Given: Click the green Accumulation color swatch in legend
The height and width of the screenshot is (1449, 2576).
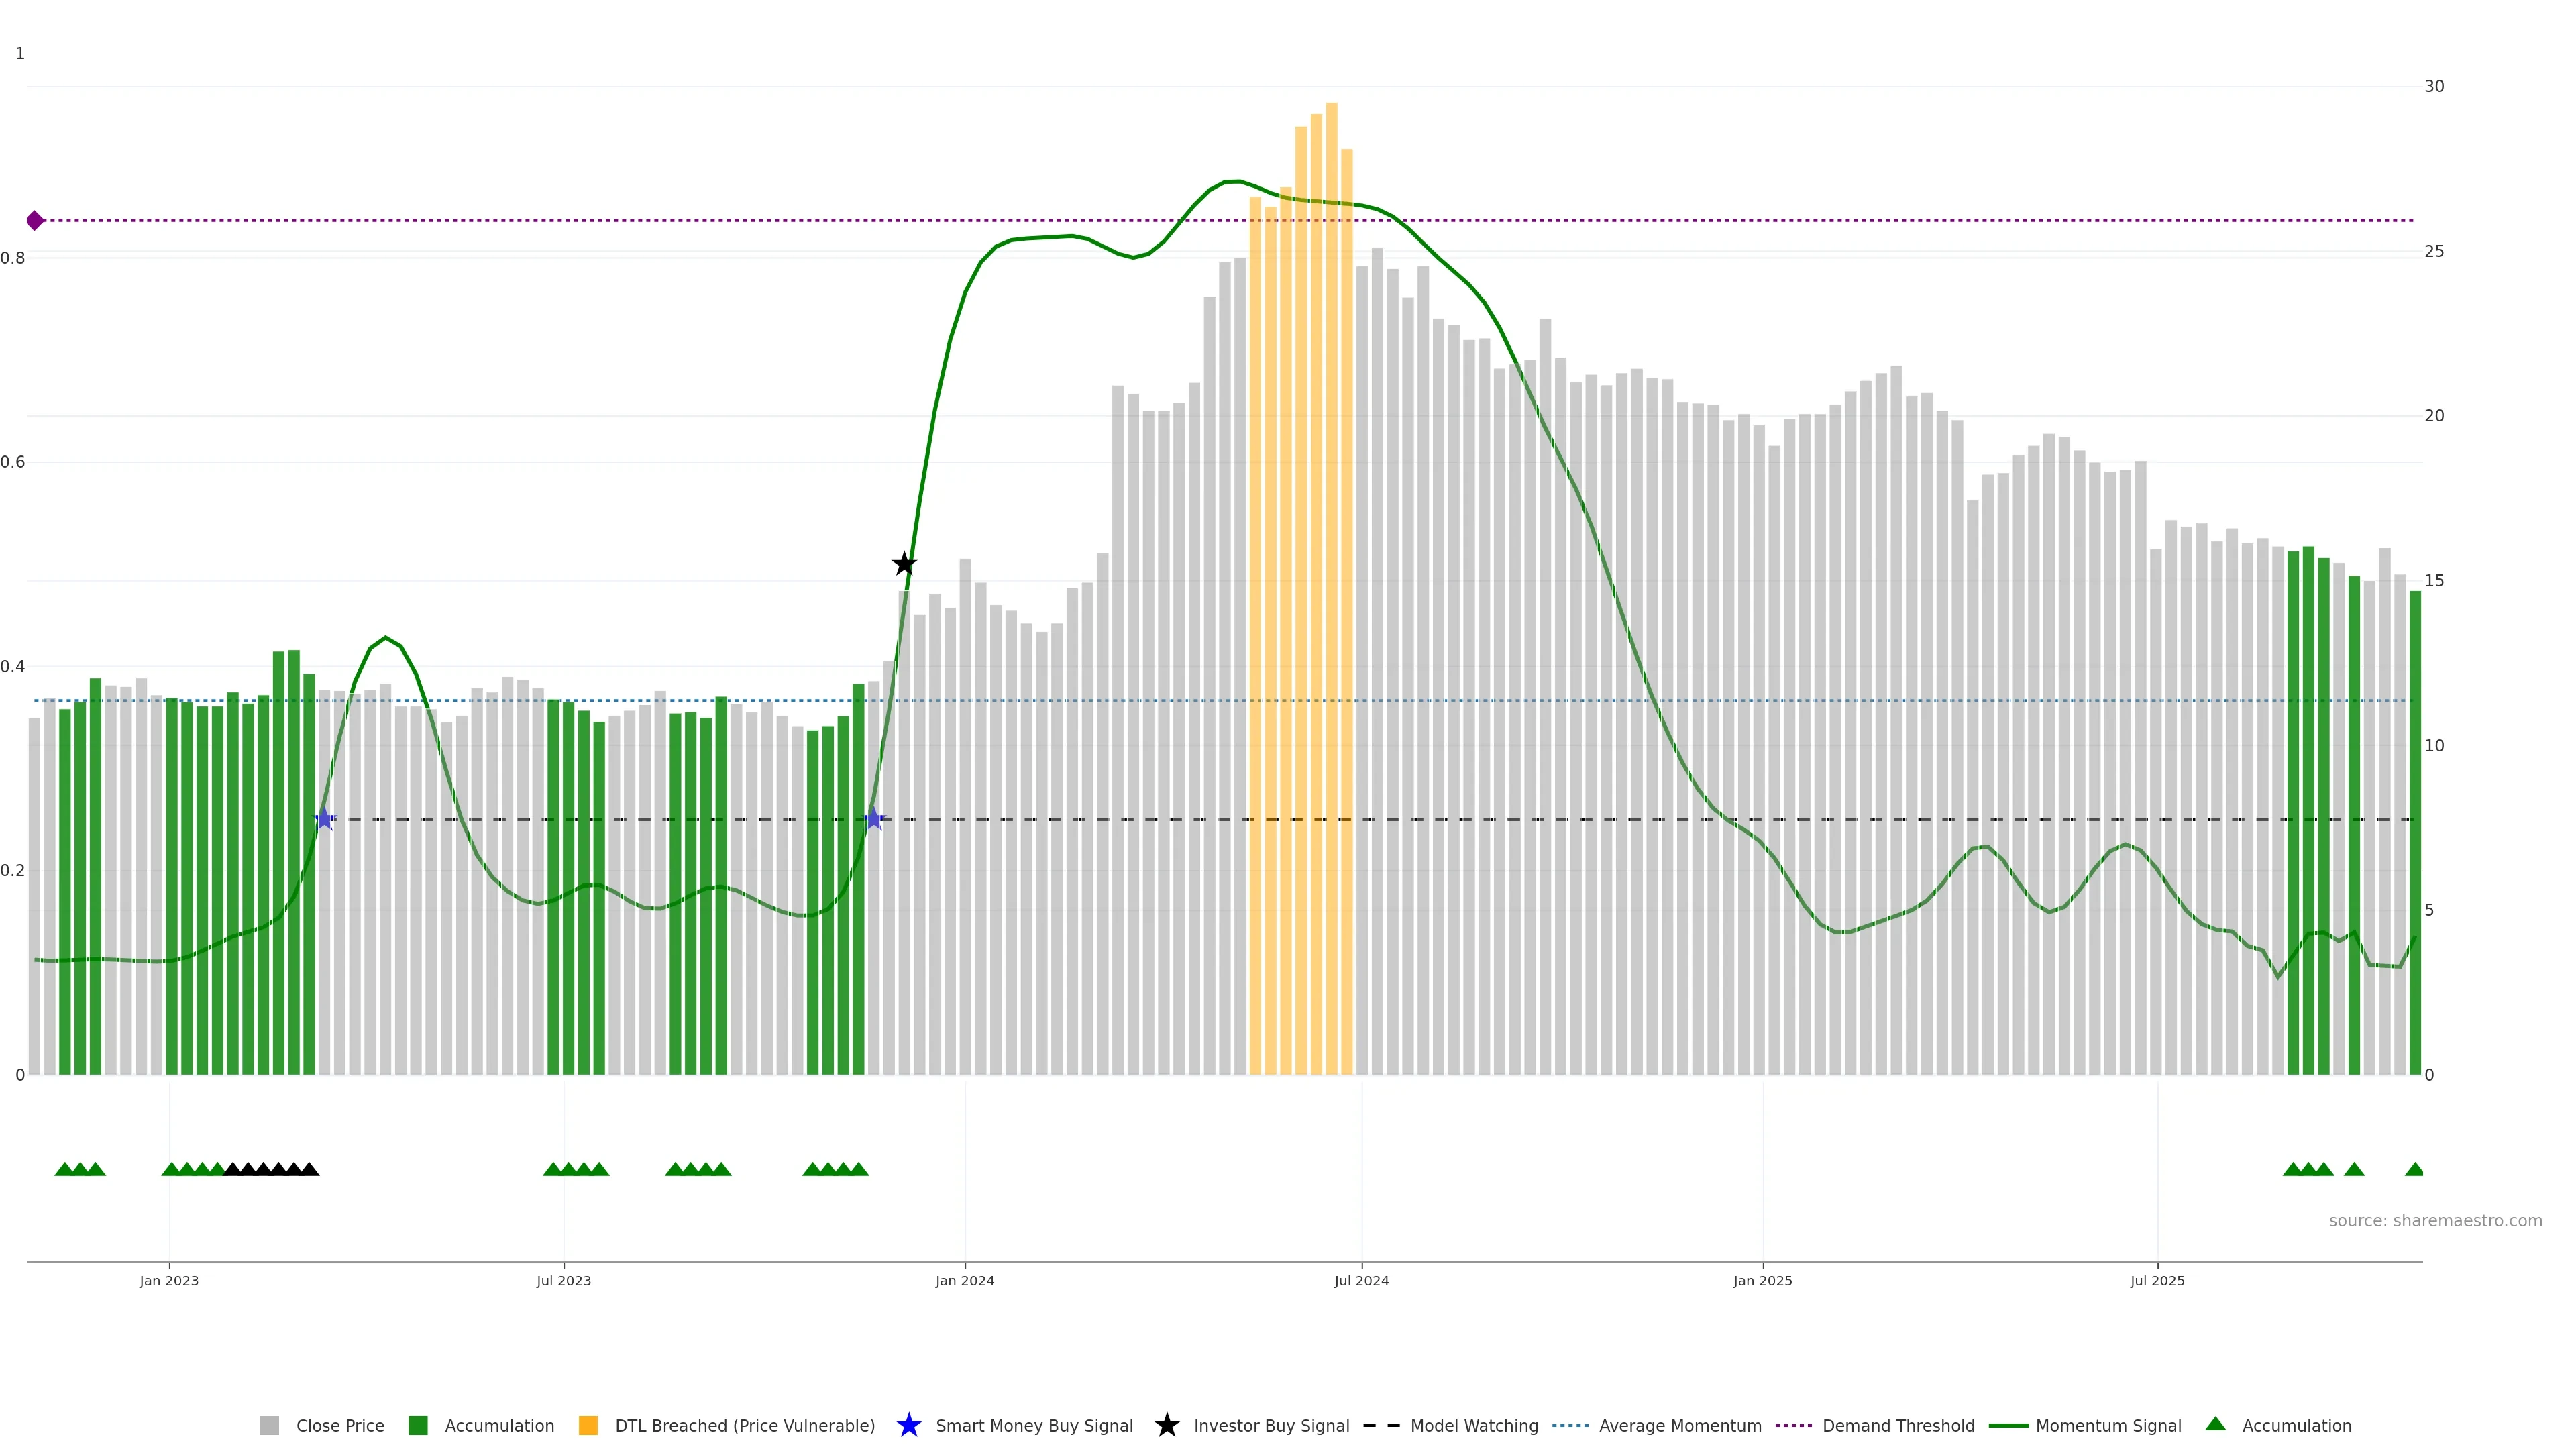Looking at the screenshot, I should pos(418,1425).
